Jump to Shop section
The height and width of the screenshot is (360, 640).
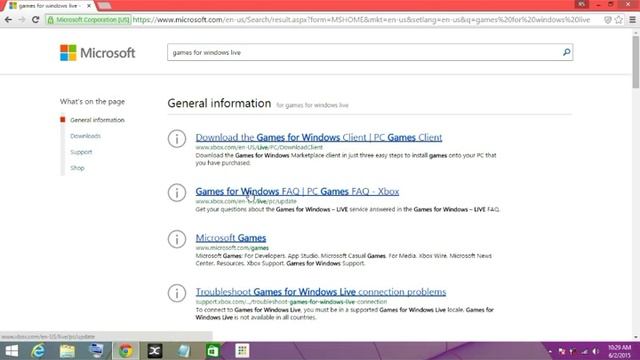(77, 168)
